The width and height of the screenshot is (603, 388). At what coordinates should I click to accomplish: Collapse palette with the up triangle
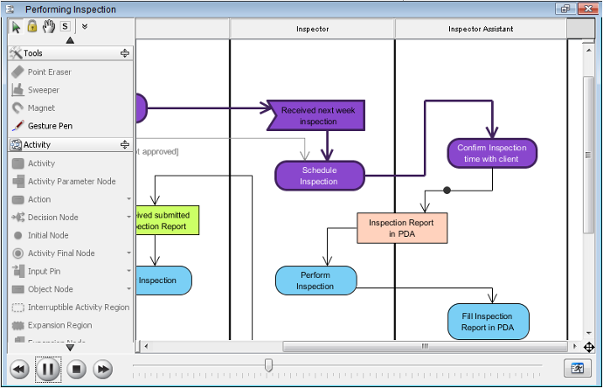pos(70,40)
